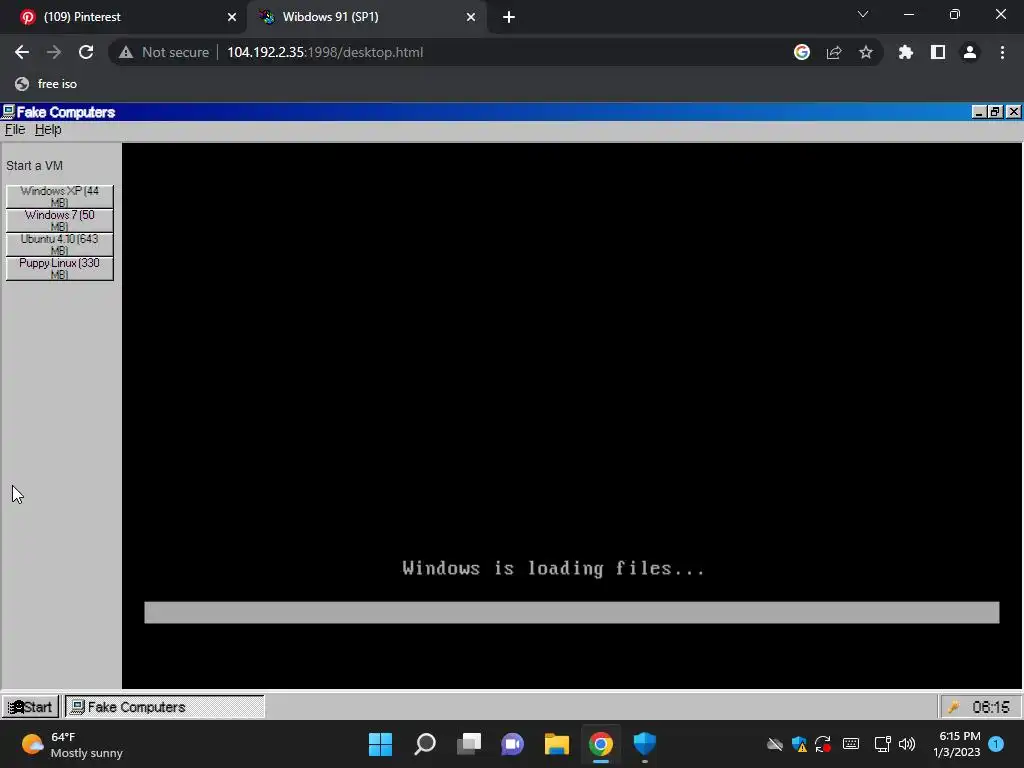Open notification badge
The height and width of the screenshot is (768, 1024).
tap(996, 744)
